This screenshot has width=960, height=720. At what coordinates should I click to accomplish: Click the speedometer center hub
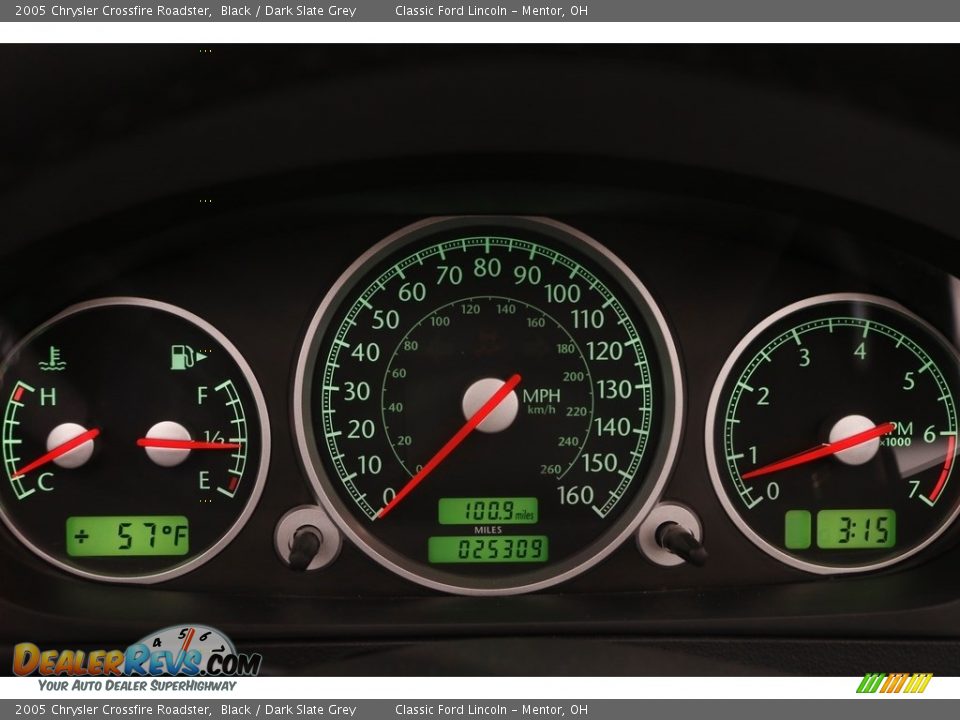coord(490,405)
